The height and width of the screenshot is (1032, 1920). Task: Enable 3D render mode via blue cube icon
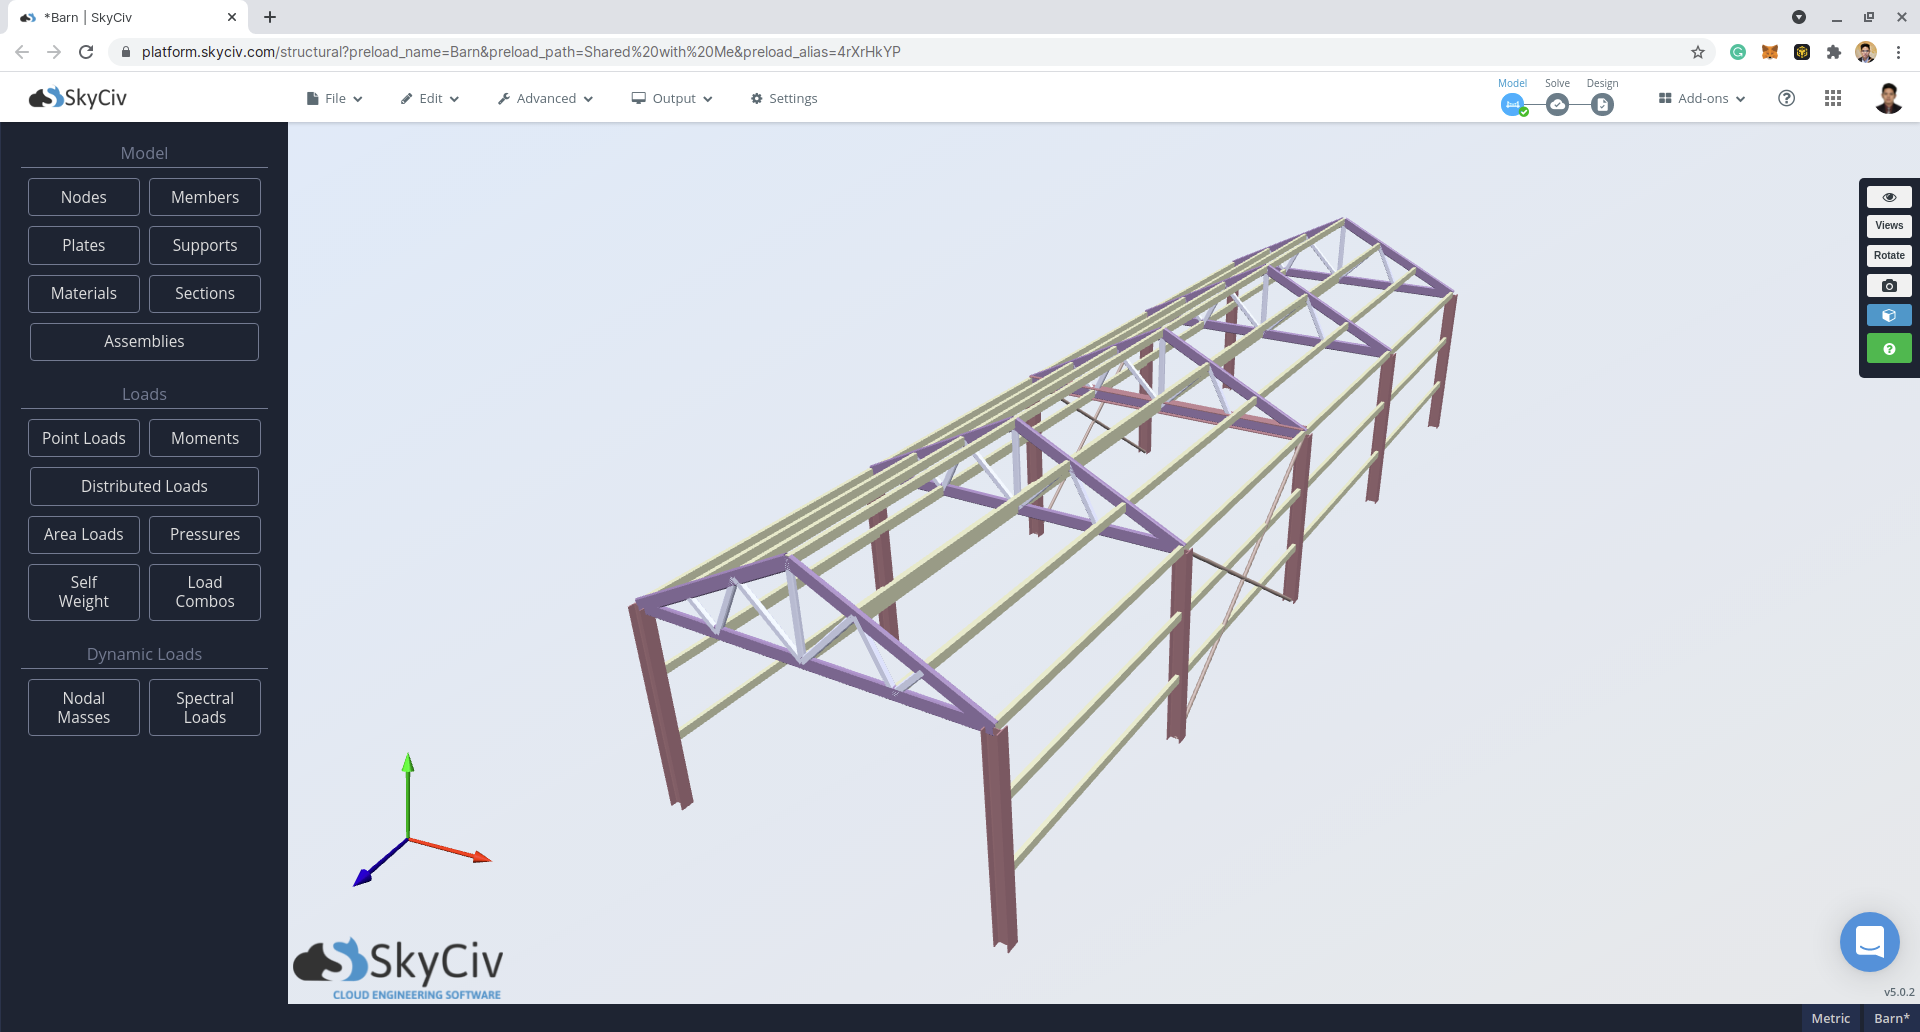1888,315
